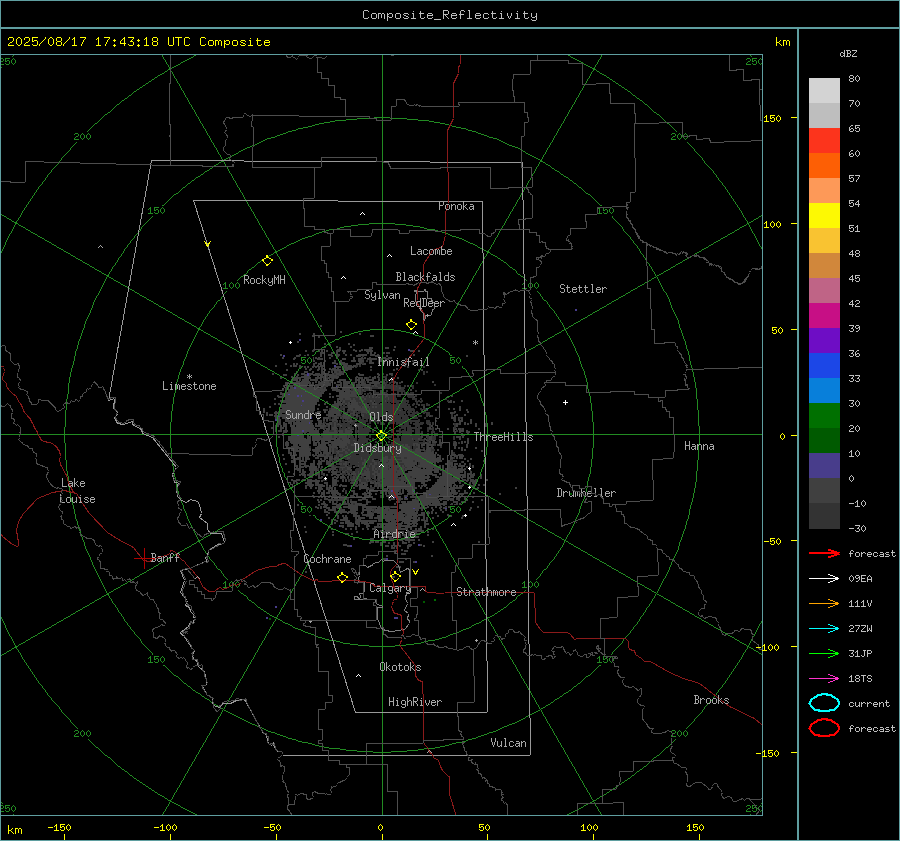Click the 18TS legend label
Image resolution: width=900 pixels, height=841 pixels.
coord(860,679)
